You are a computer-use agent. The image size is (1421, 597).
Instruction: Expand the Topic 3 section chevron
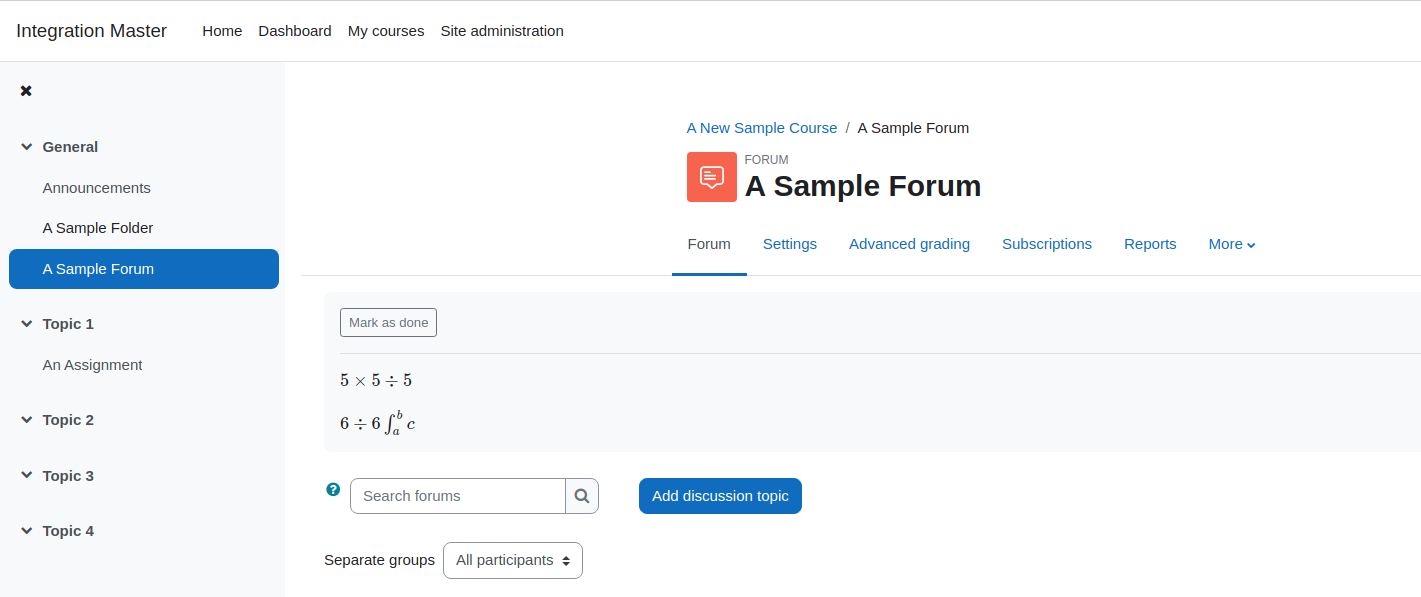tap(27, 476)
